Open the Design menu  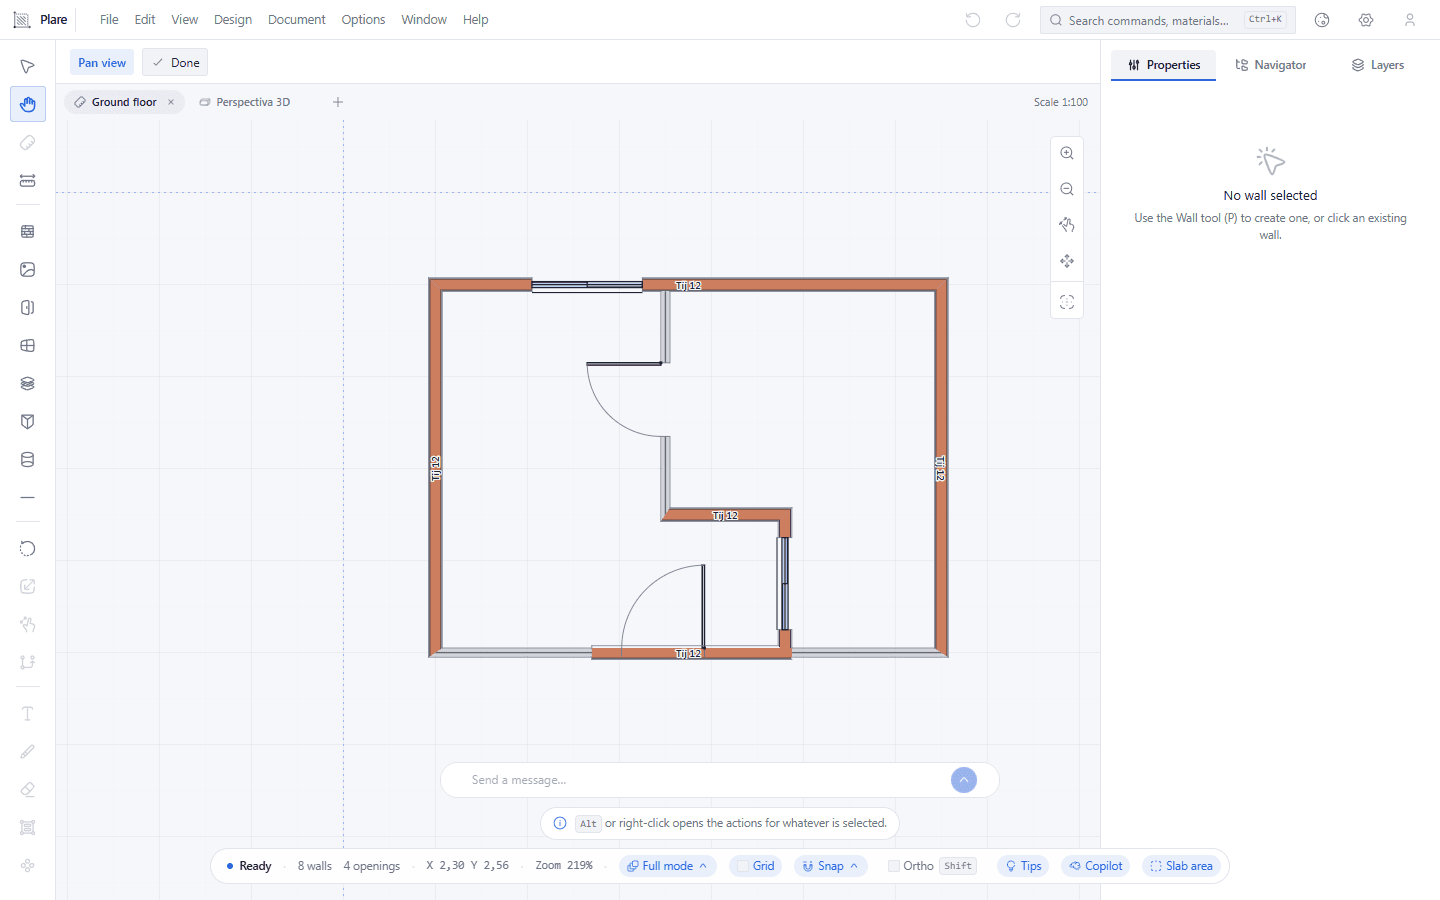pyautogui.click(x=233, y=20)
